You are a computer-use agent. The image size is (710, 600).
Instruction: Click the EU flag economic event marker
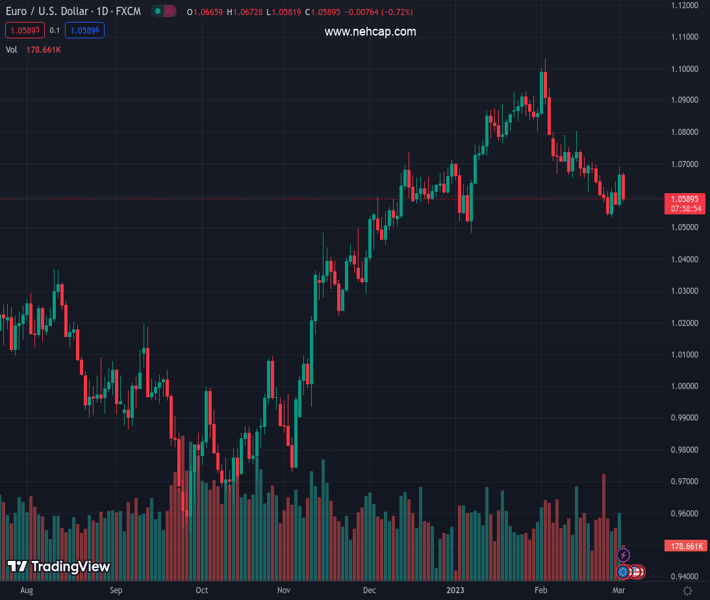click(x=623, y=572)
